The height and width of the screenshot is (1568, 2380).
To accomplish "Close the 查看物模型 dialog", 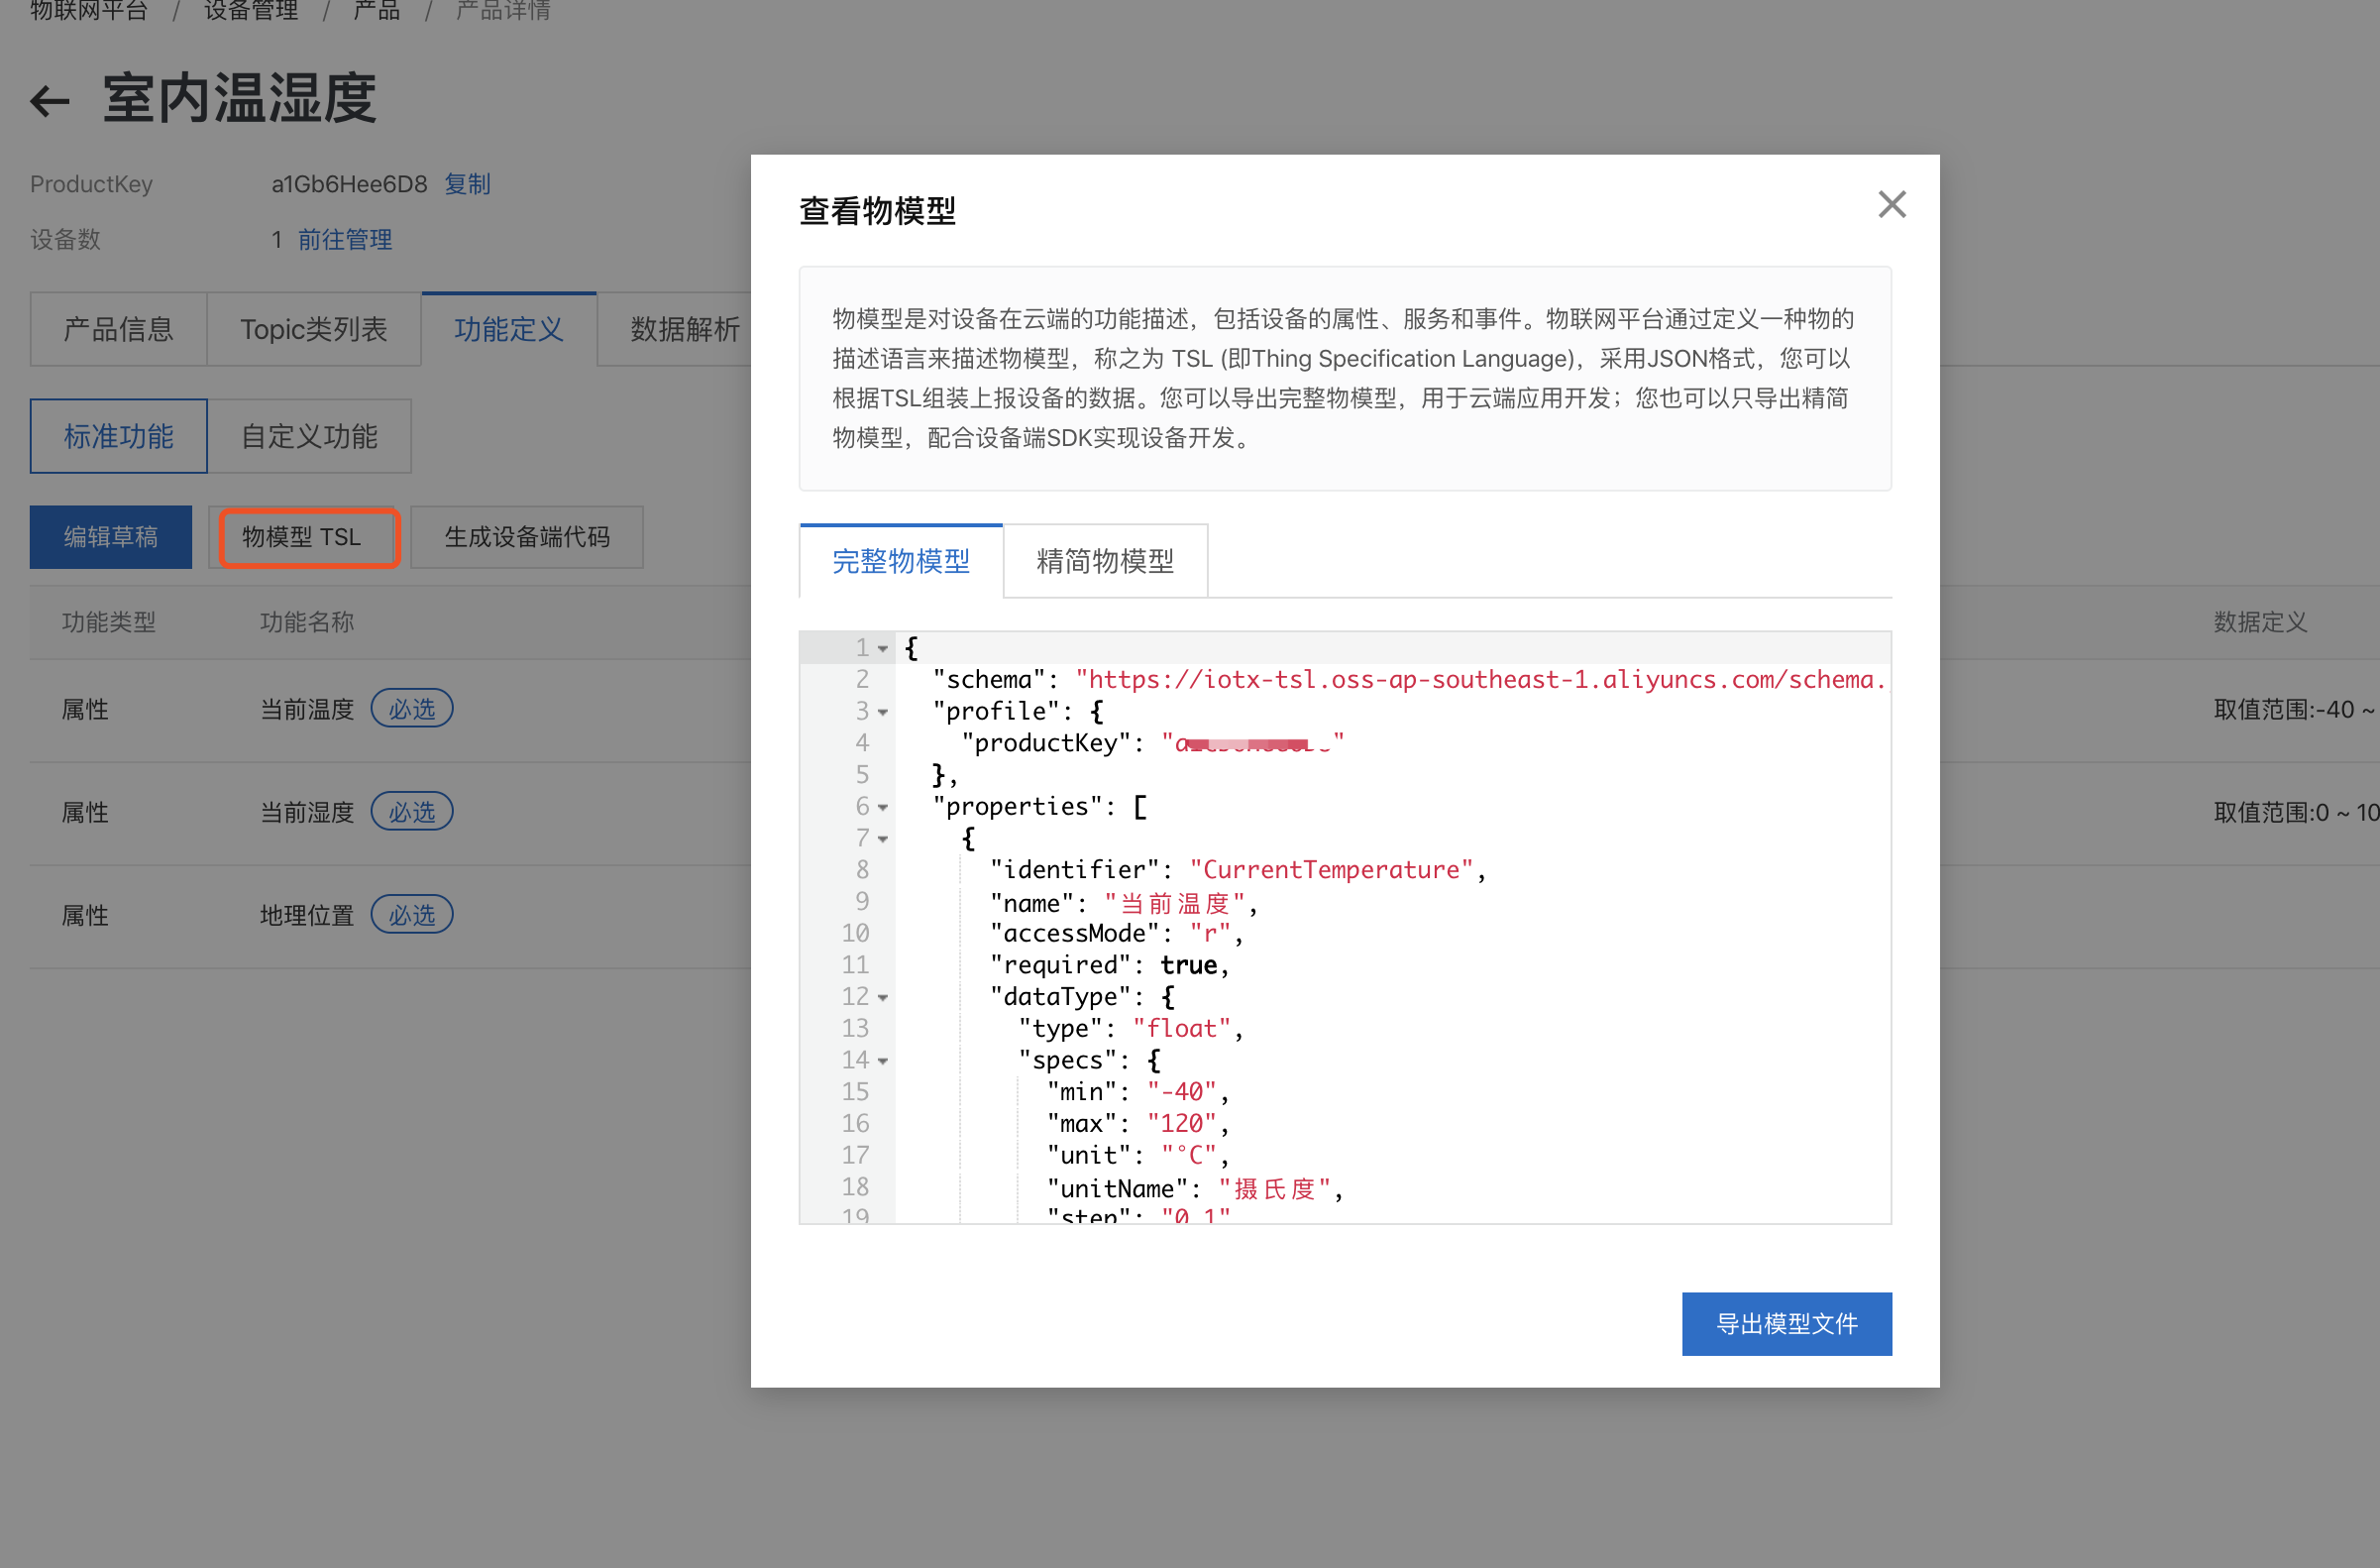I will [1891, 204].
